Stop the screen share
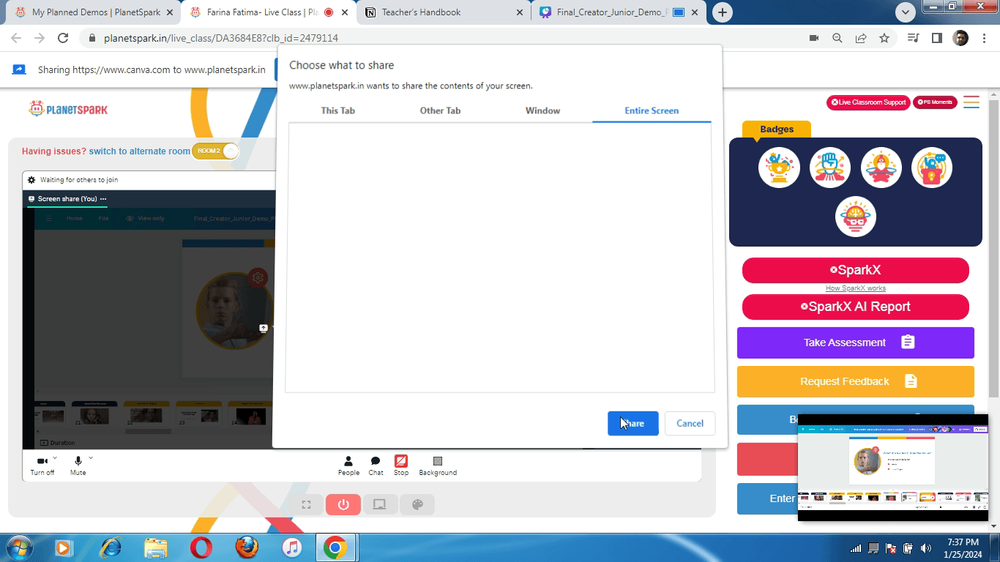Screen dimensions: 1000x562 click(x=401, y=466)
